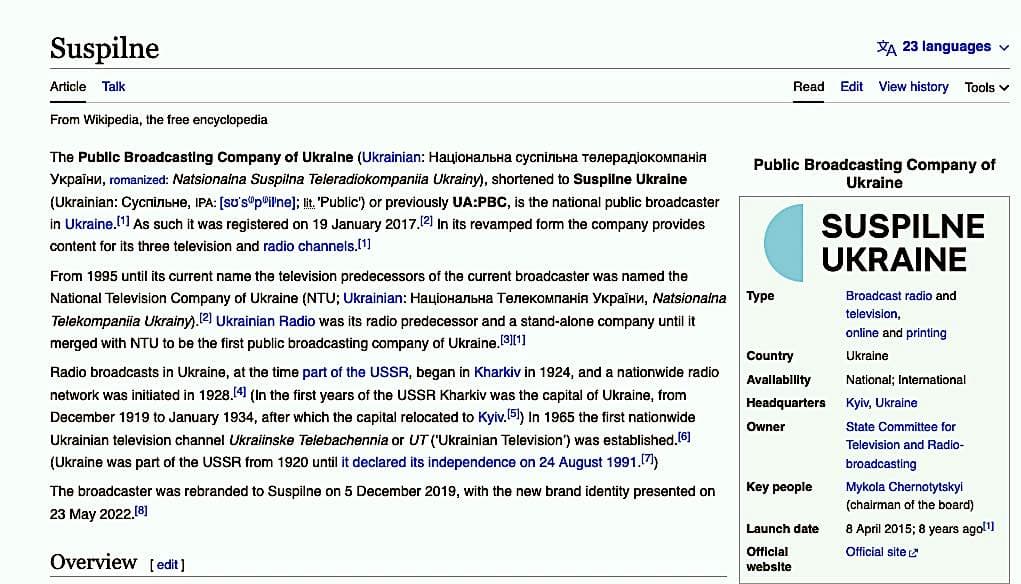Open the printing link in the infobox
The height and width of the screenshot is (584, 1021).
(926, 333)
